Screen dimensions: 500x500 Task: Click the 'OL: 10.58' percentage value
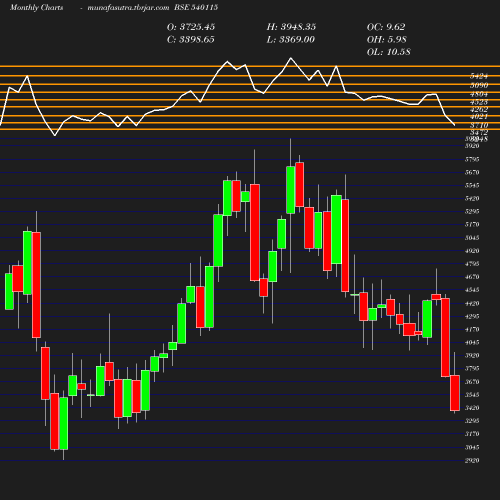(x=389, y=52)
